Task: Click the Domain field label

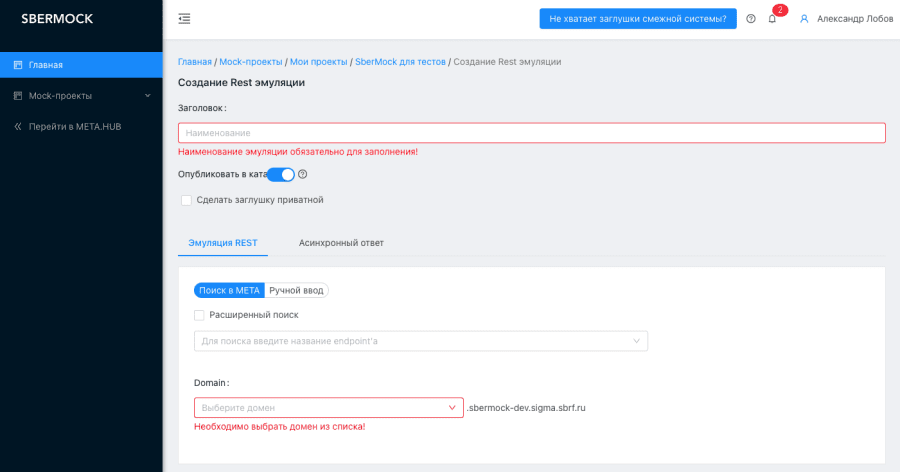Action: pos(211,383)
